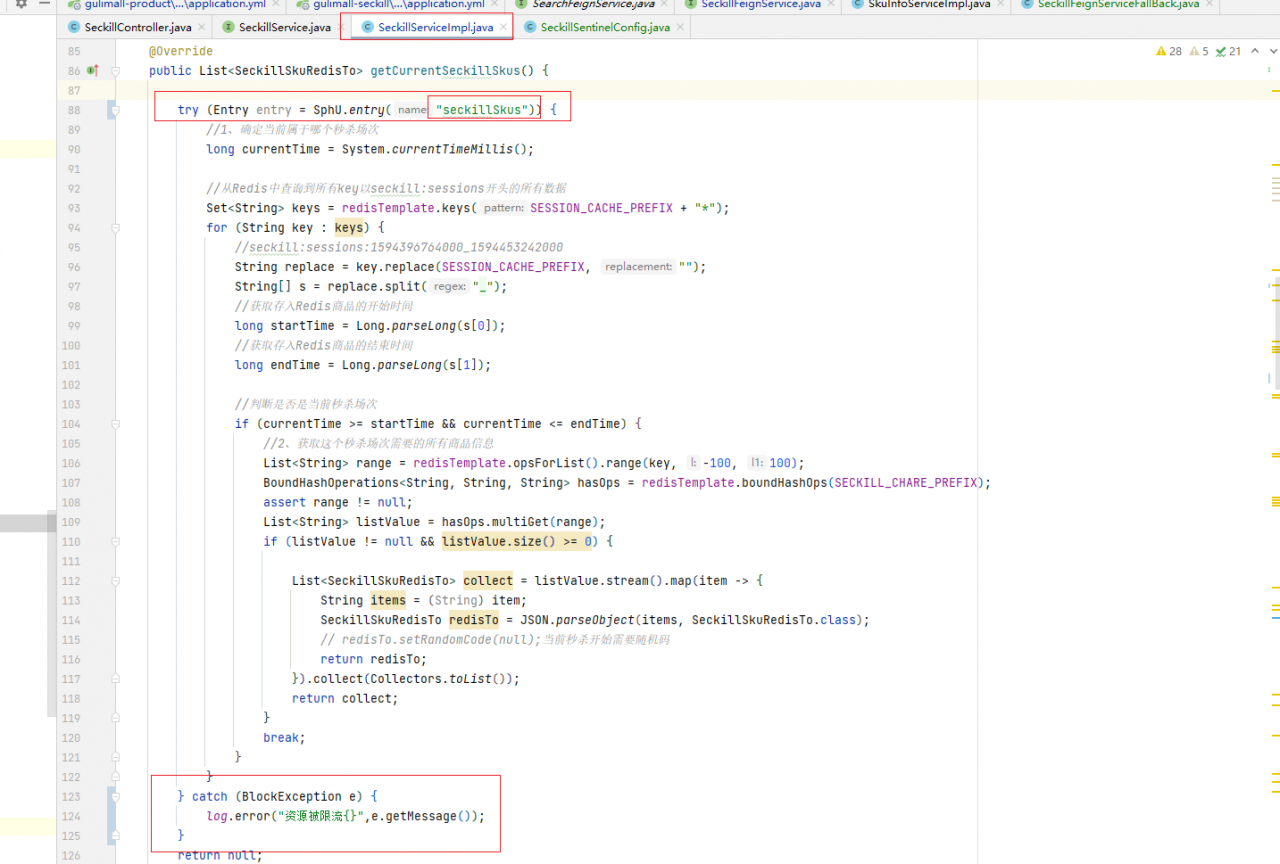The image size is (1280, 864).
Task: Click the boundHashOps method call
Action: click(782, 482)
